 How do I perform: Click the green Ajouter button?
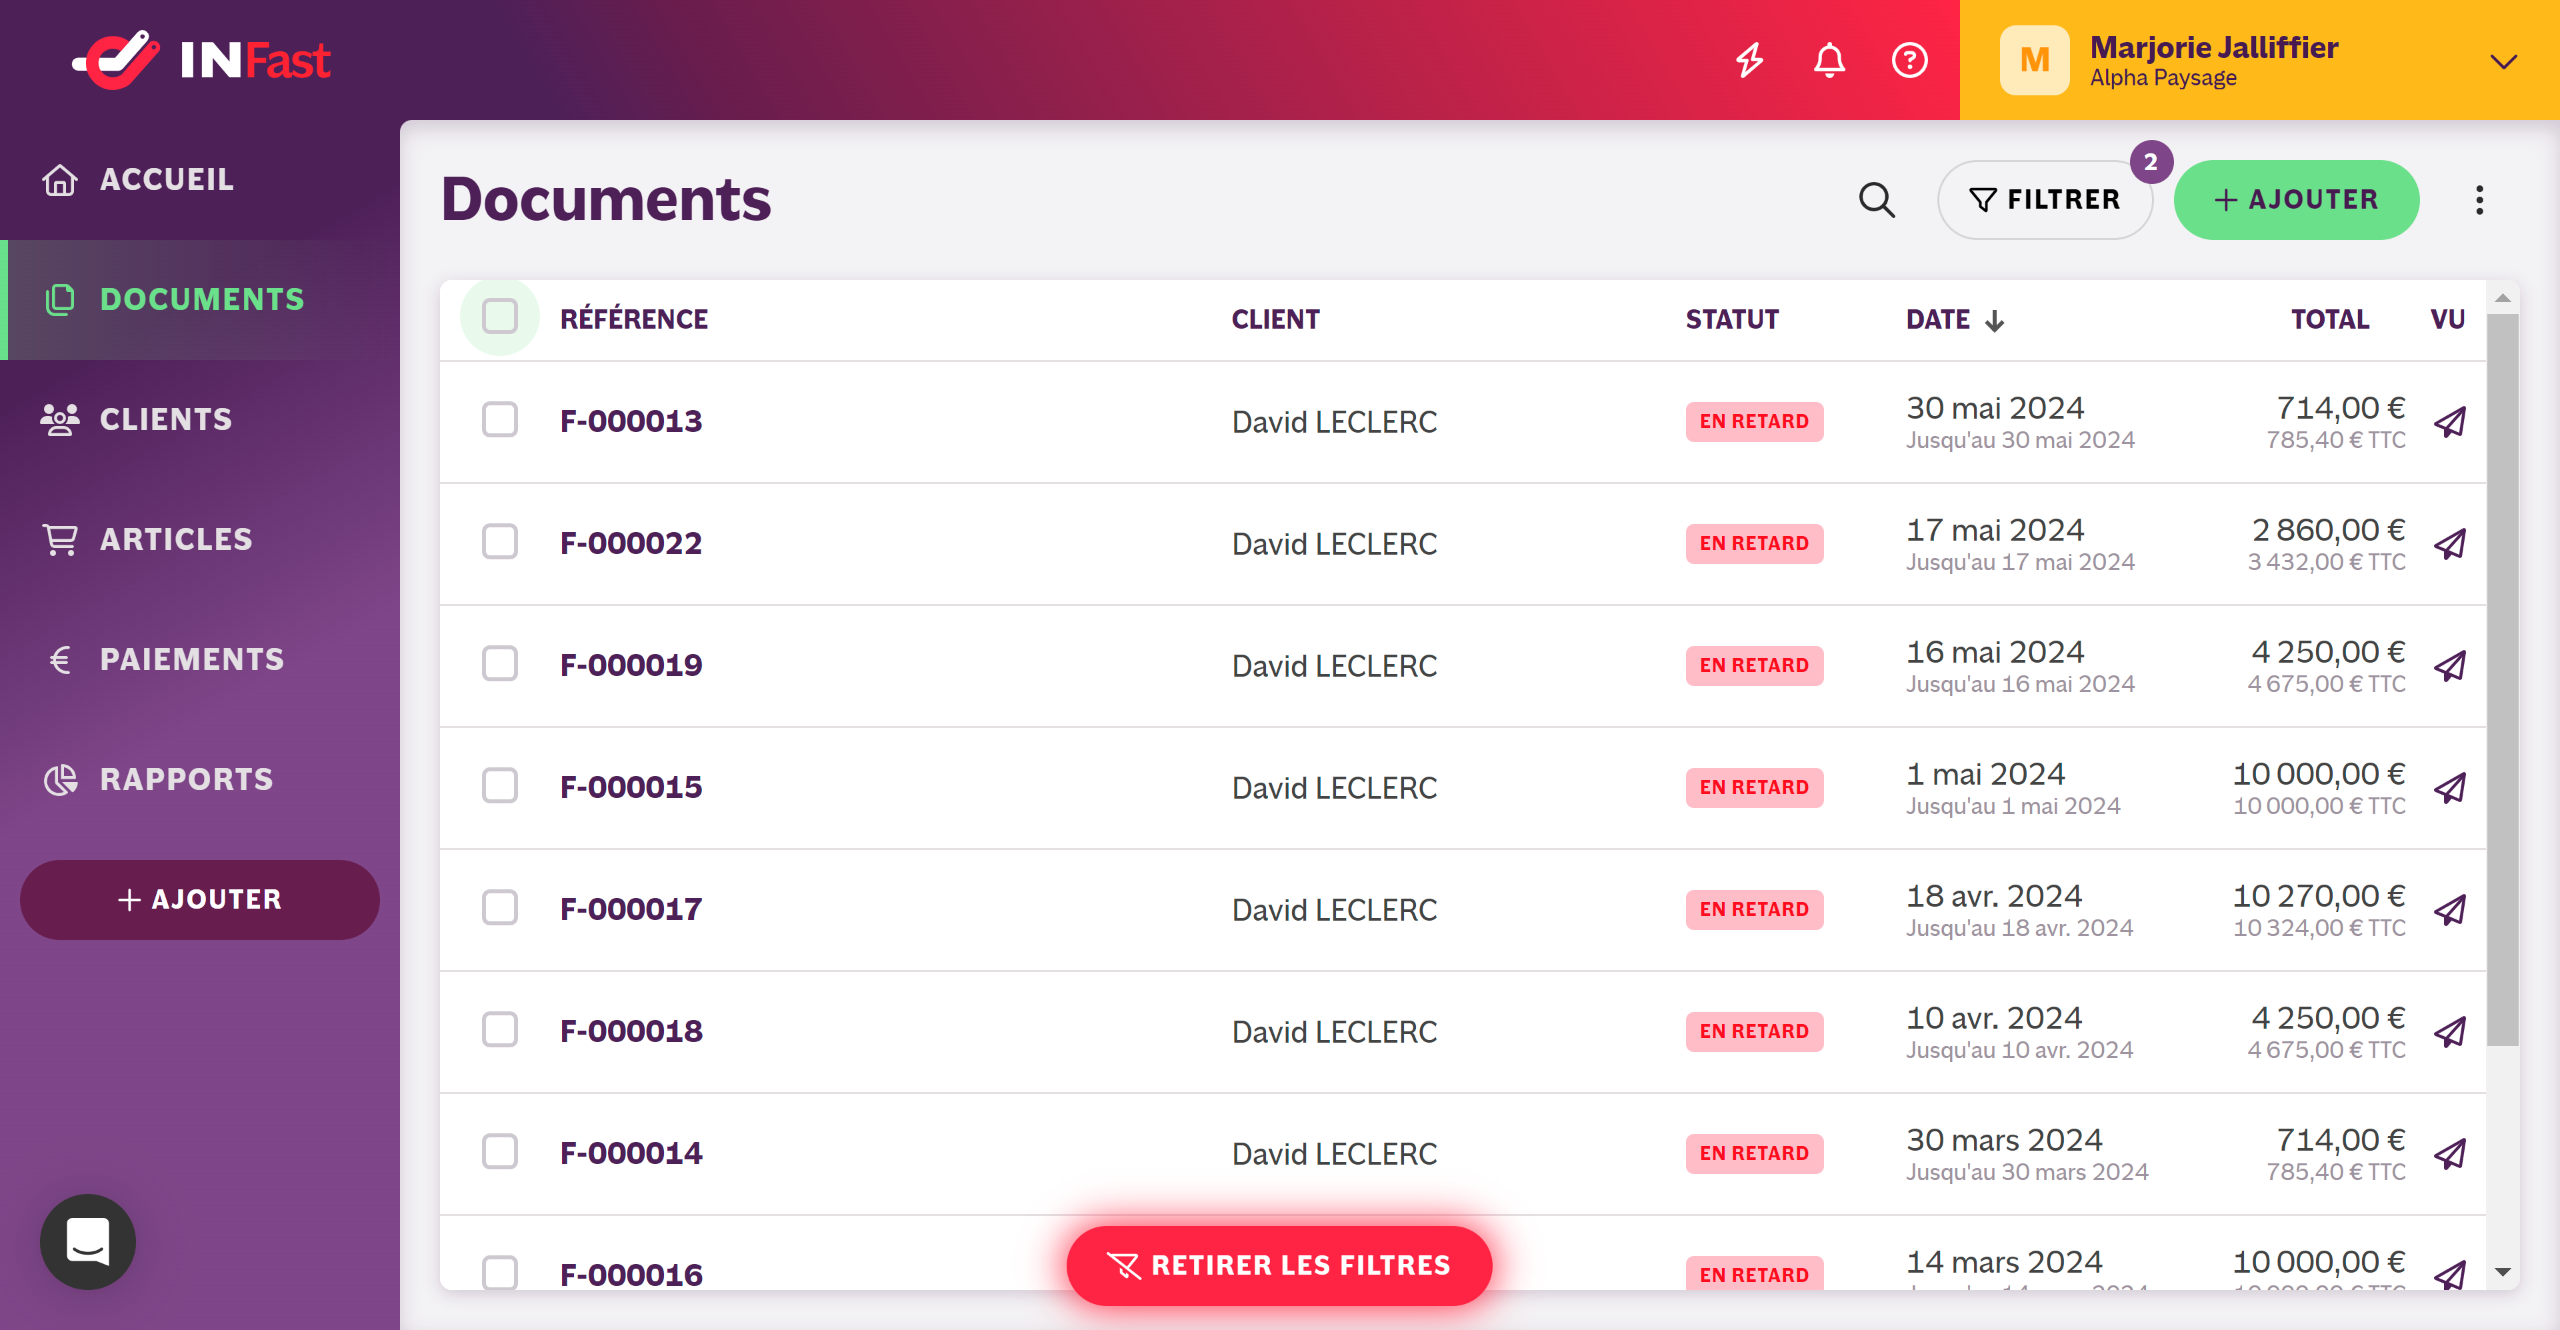click(2296, 200)
